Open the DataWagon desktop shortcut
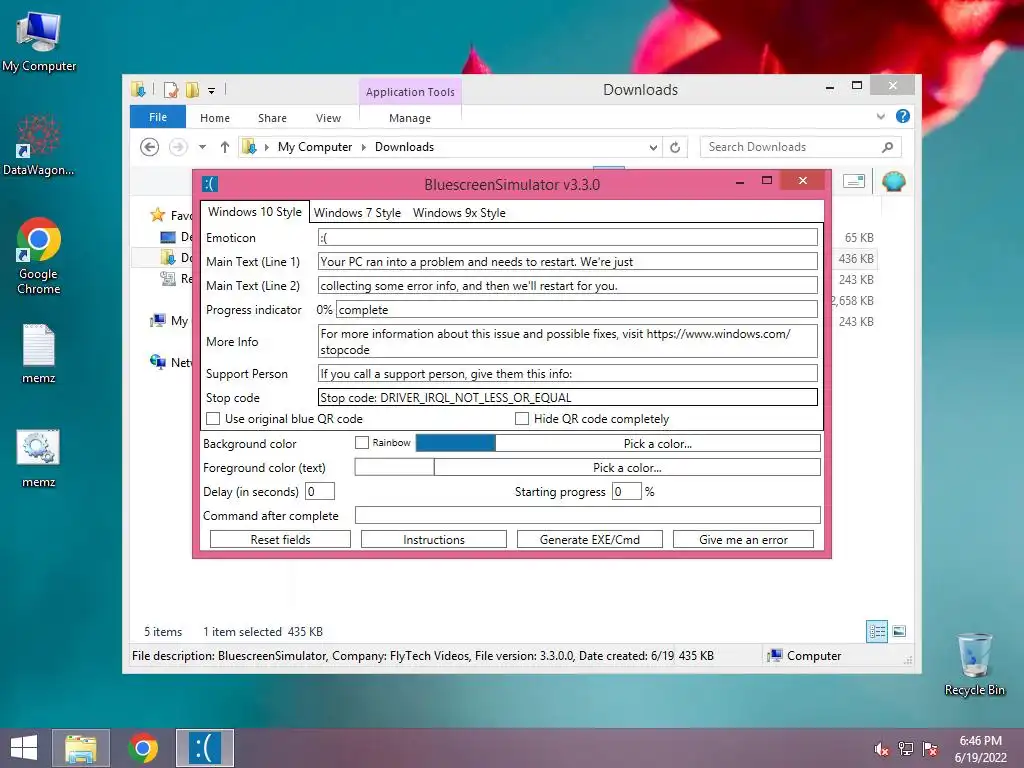Screen dimensions: 1024x768 [38, 146]
